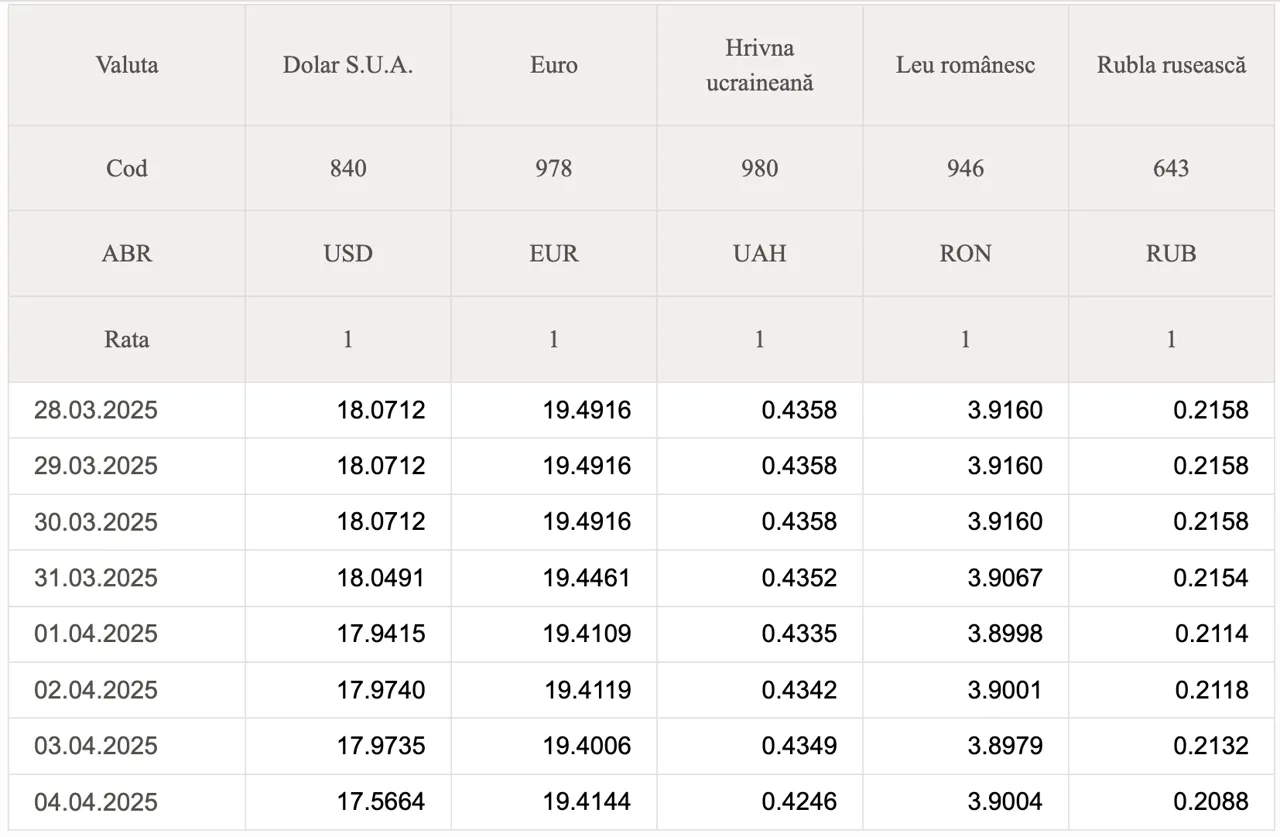Image resolution: width=1280 pixels, height=837 pixels.
Task: Click the date 31.03.2025
Action: pos(96,578)
